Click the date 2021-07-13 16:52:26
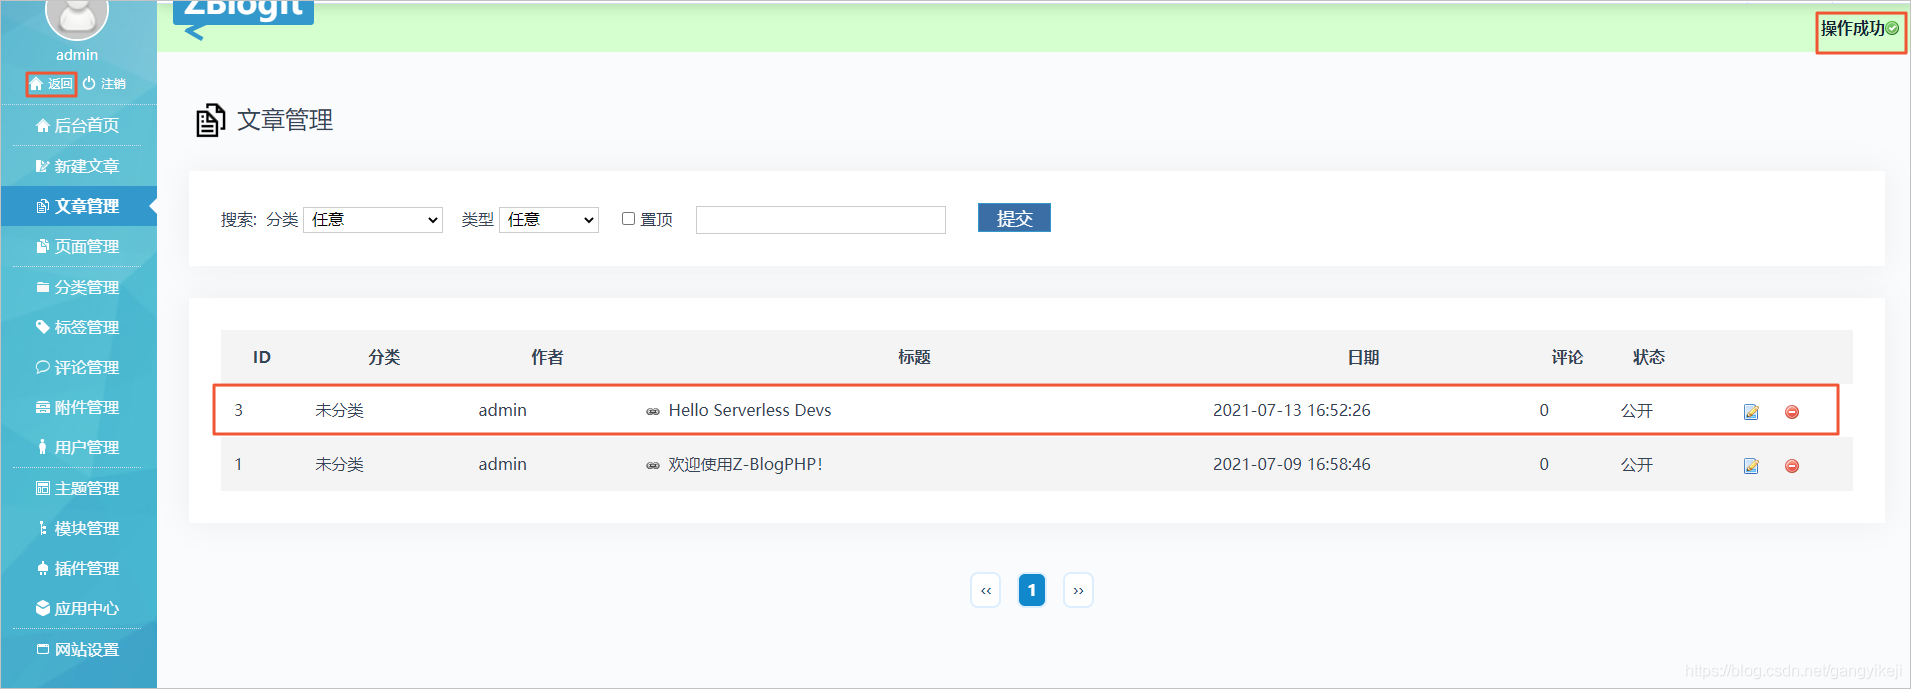Image resolution: width=1911 pixels, height=689 pixels. click(1292, 410)
